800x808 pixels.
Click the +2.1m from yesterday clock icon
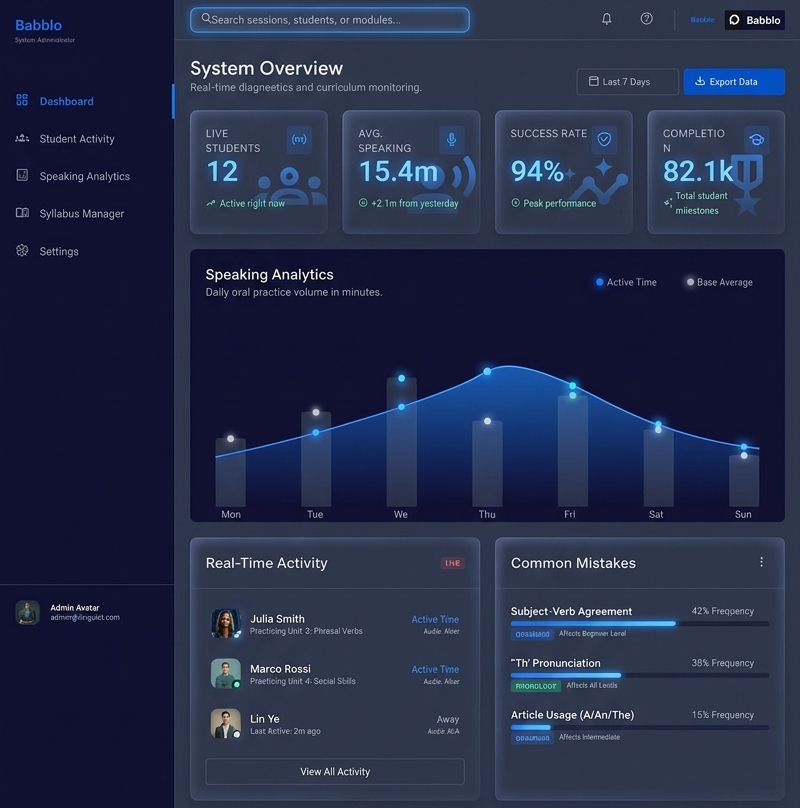point(363,203)
